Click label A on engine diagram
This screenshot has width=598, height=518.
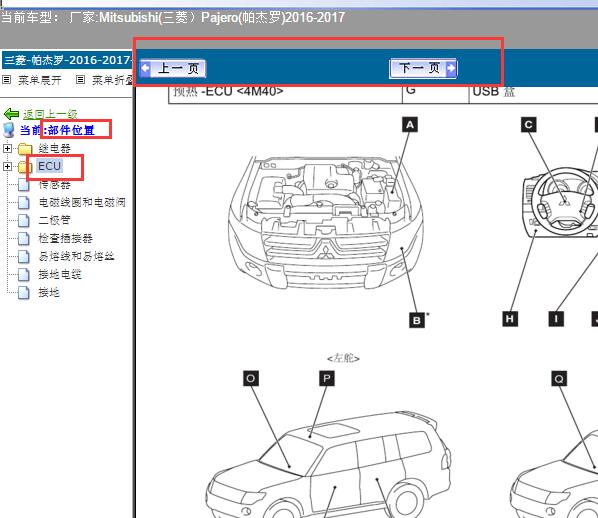tap(410, 125)
